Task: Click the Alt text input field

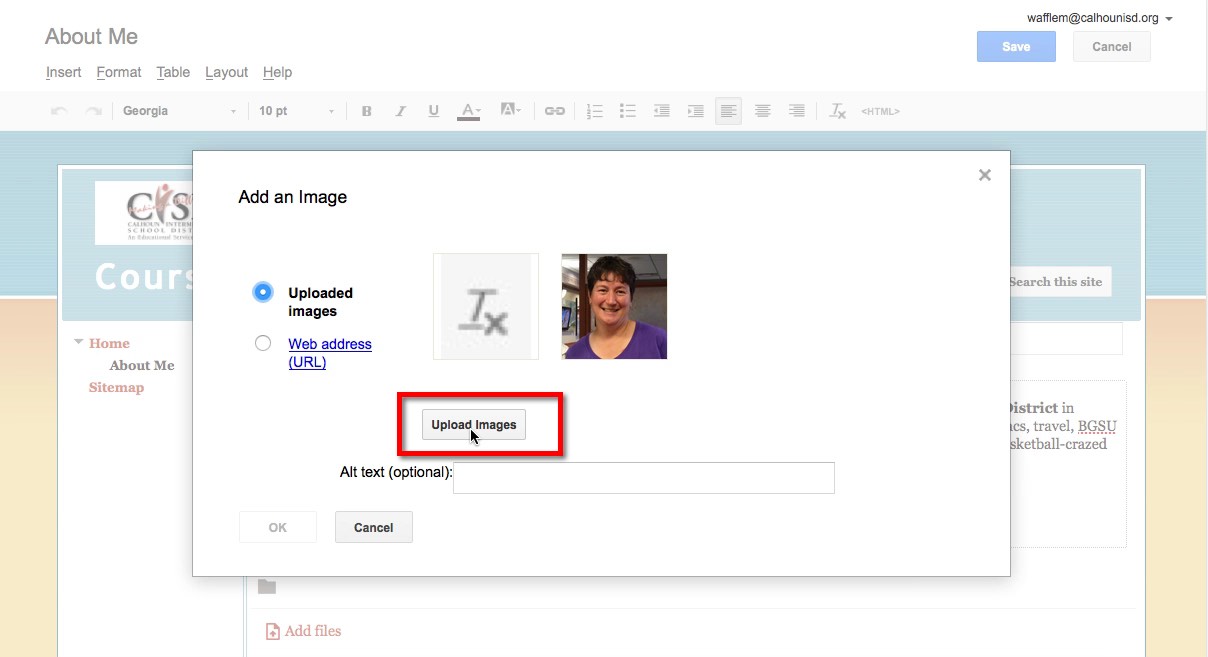Action: pyautogui.click(x=643, y=477)
